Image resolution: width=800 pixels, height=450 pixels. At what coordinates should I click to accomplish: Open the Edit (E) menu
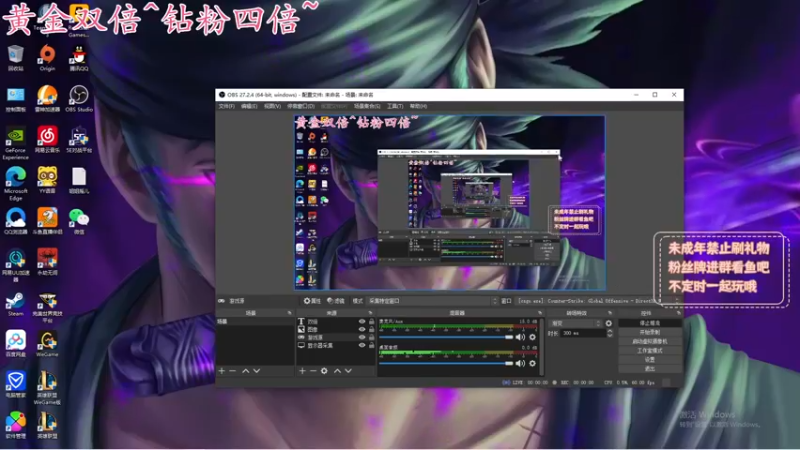(x=249, y=106)
